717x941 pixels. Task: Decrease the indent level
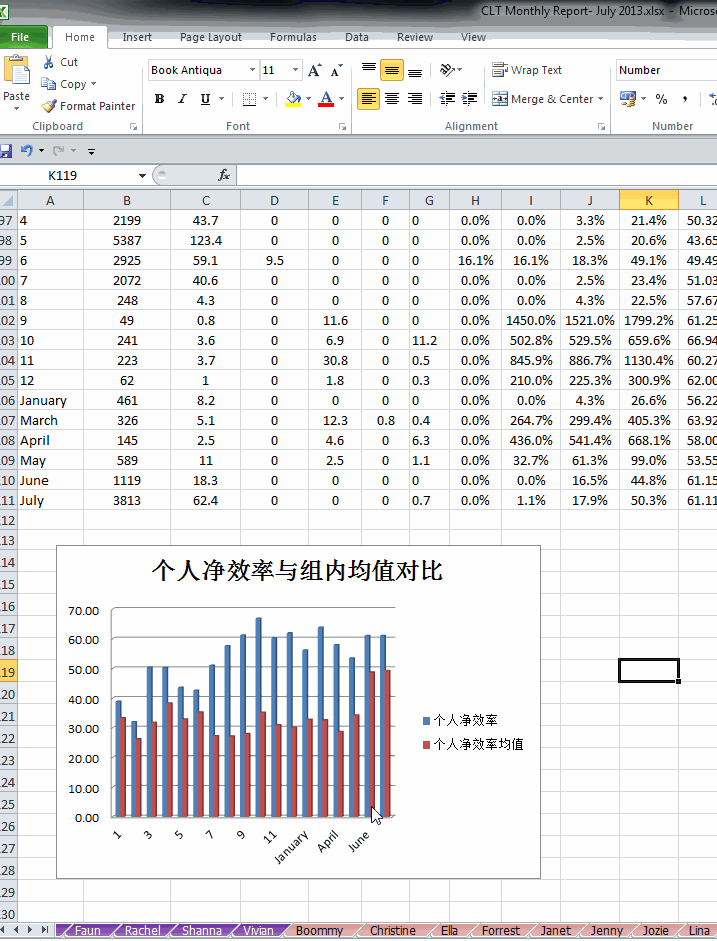pyautogui.click(x=446, y=98)
